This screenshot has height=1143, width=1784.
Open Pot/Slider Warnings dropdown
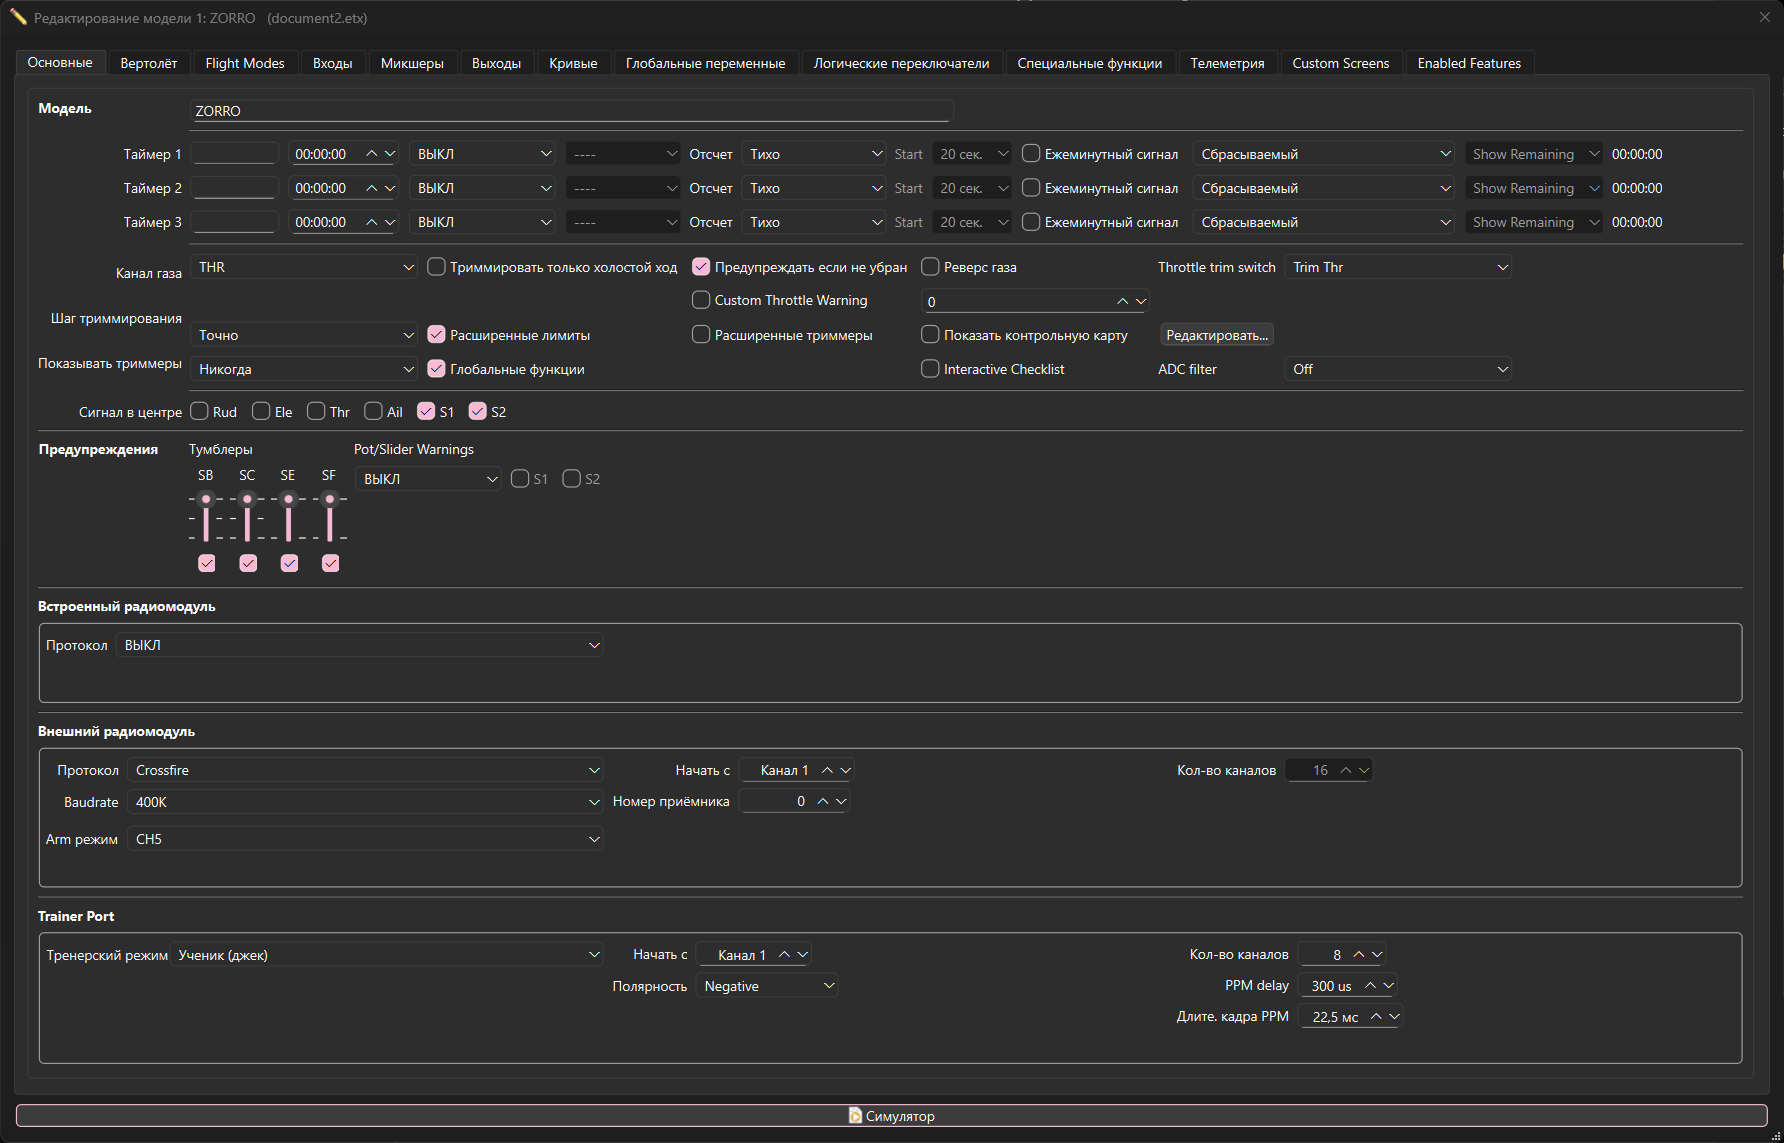click(428, 479)
